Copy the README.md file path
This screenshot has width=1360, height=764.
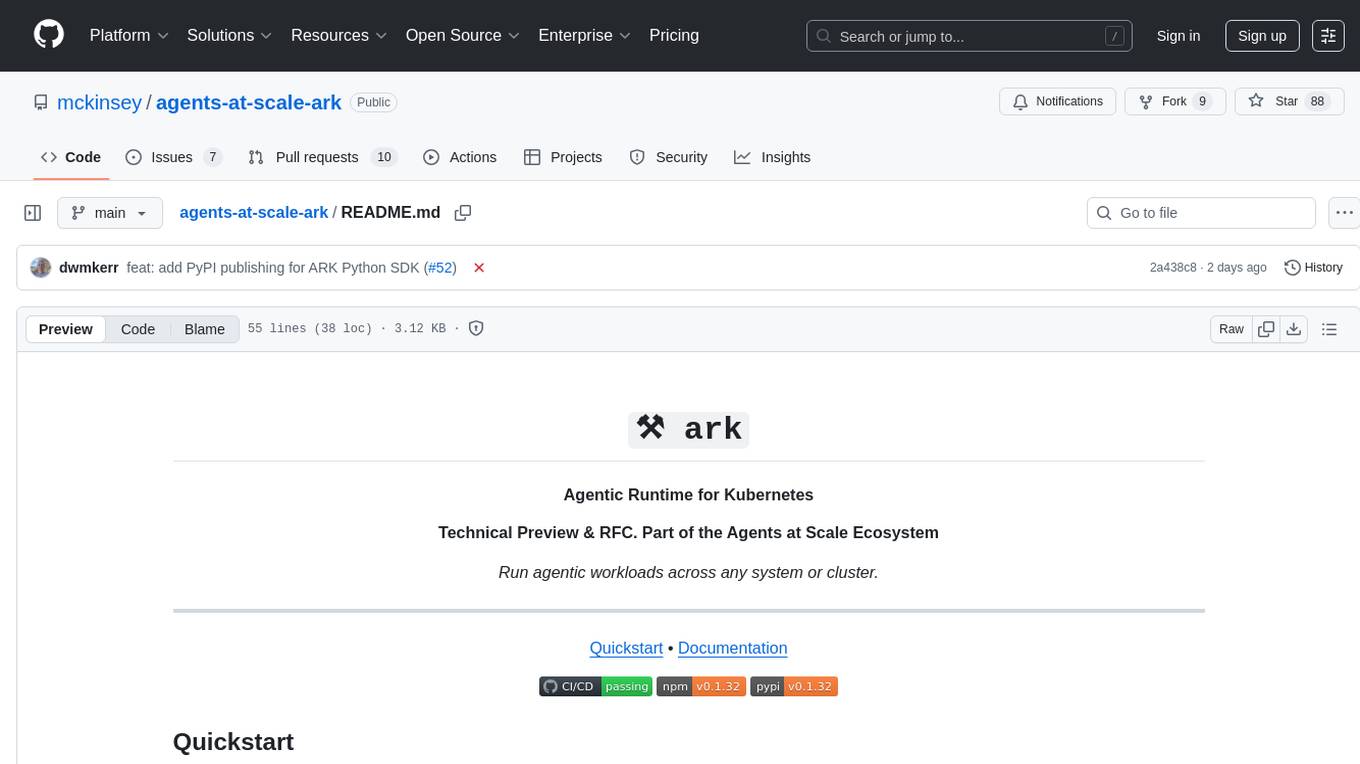tap(462, 212)
